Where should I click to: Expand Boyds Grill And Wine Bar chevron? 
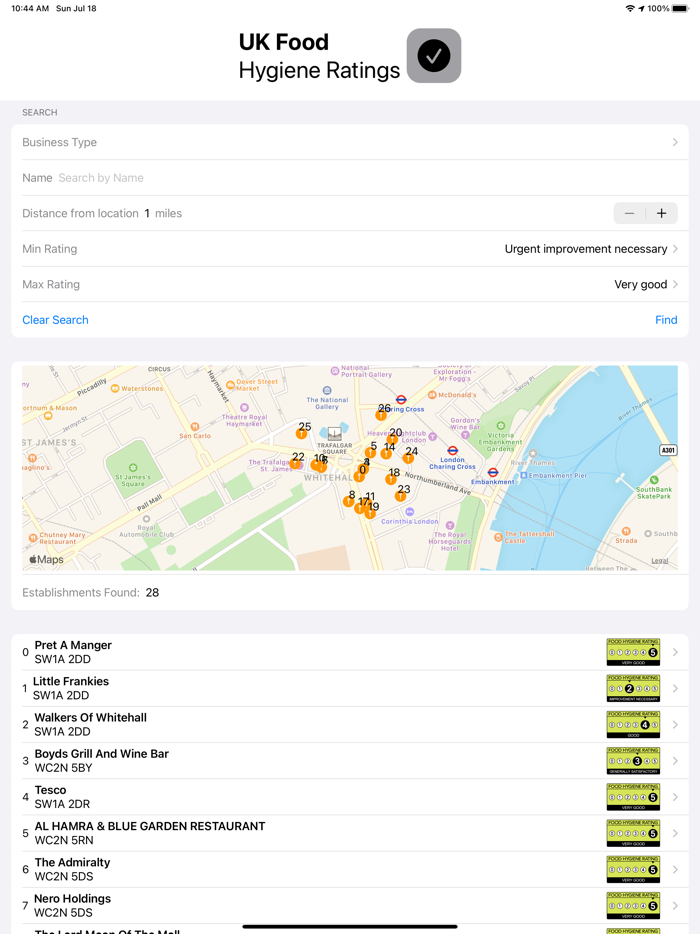[x=675, y=761]
